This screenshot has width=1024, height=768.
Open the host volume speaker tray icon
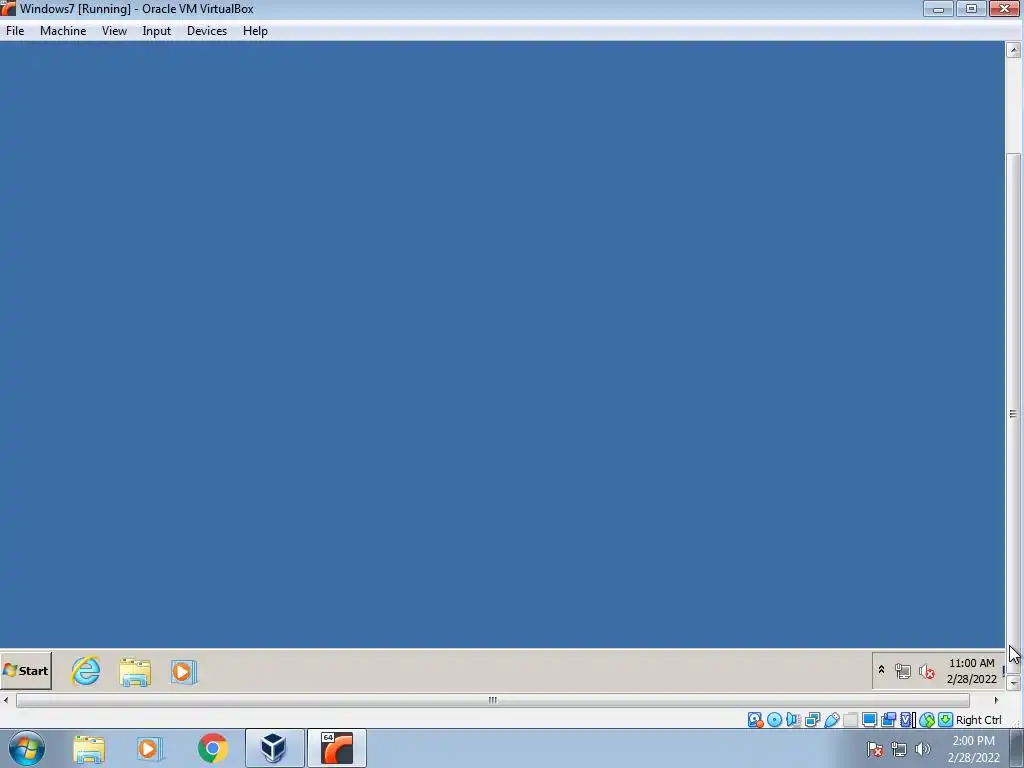point(923,749)
